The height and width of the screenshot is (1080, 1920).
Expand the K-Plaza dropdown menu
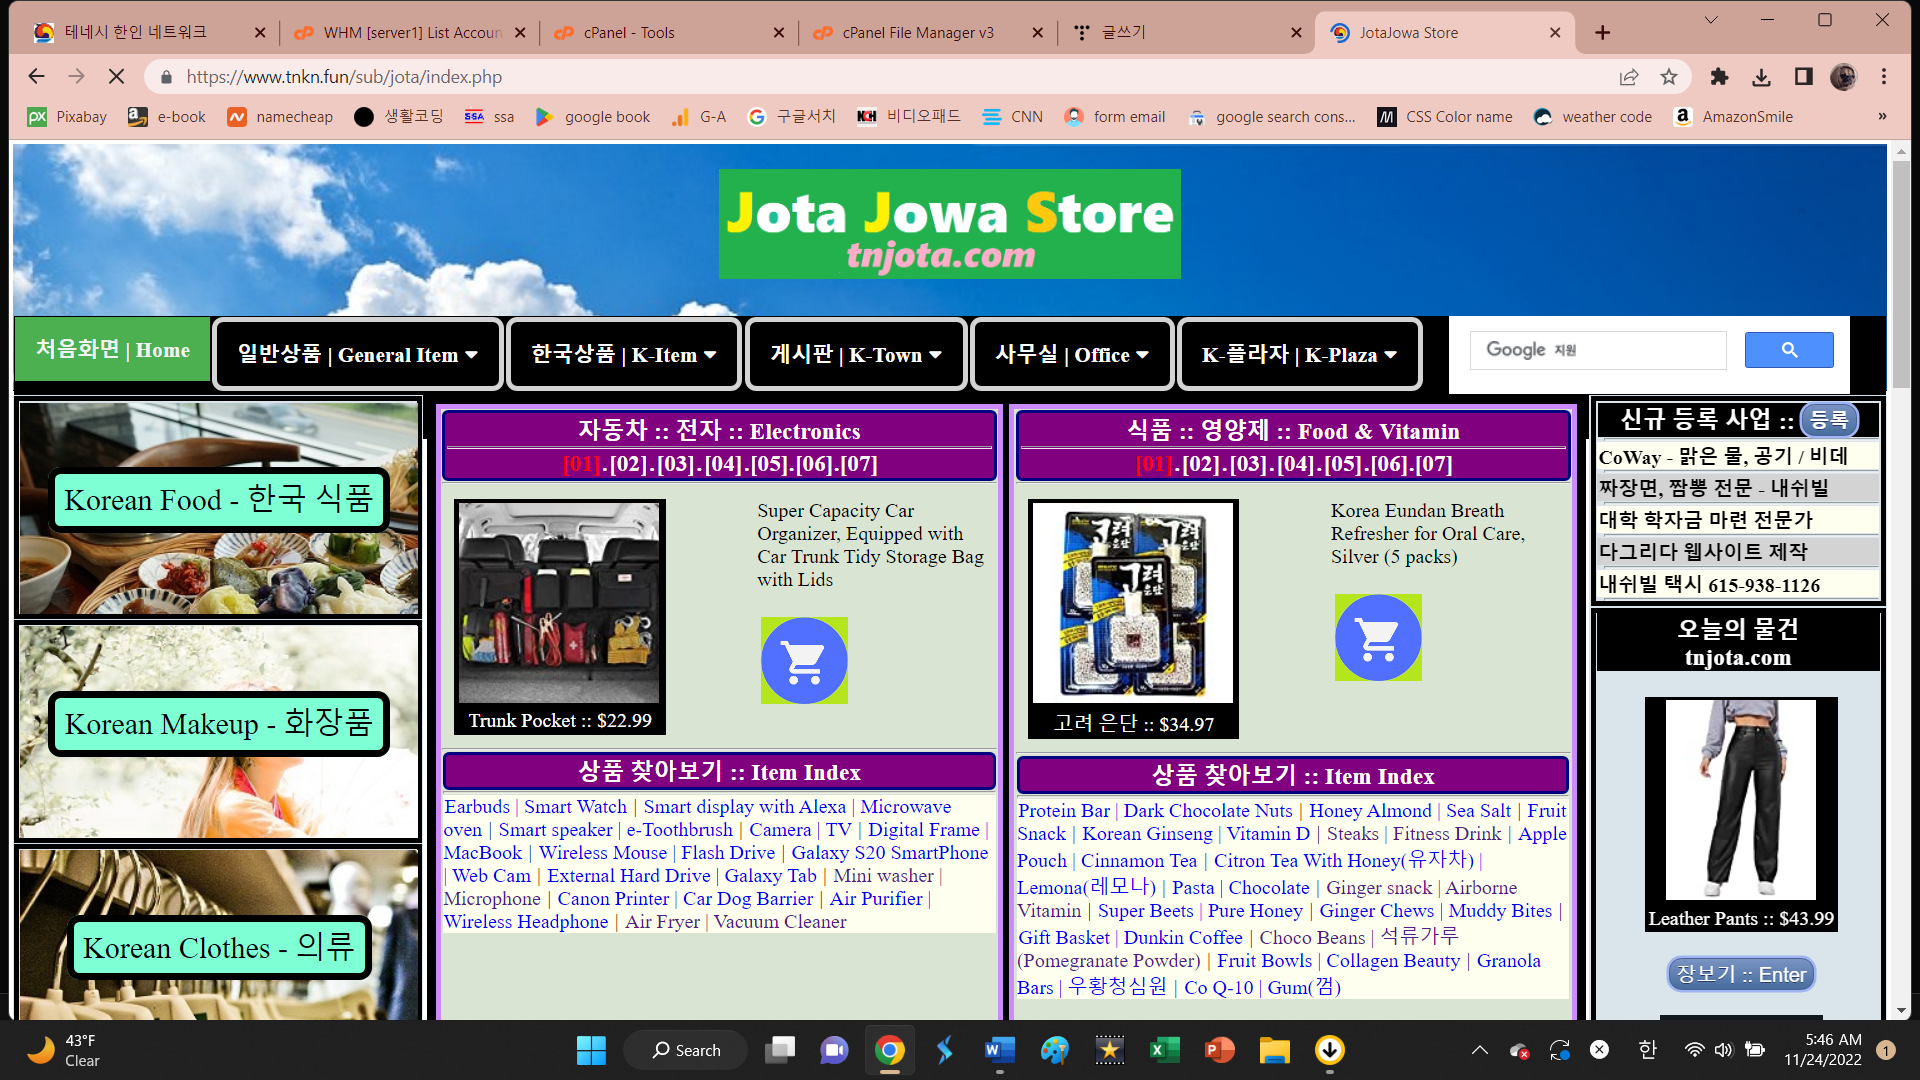click(1298, 354)
